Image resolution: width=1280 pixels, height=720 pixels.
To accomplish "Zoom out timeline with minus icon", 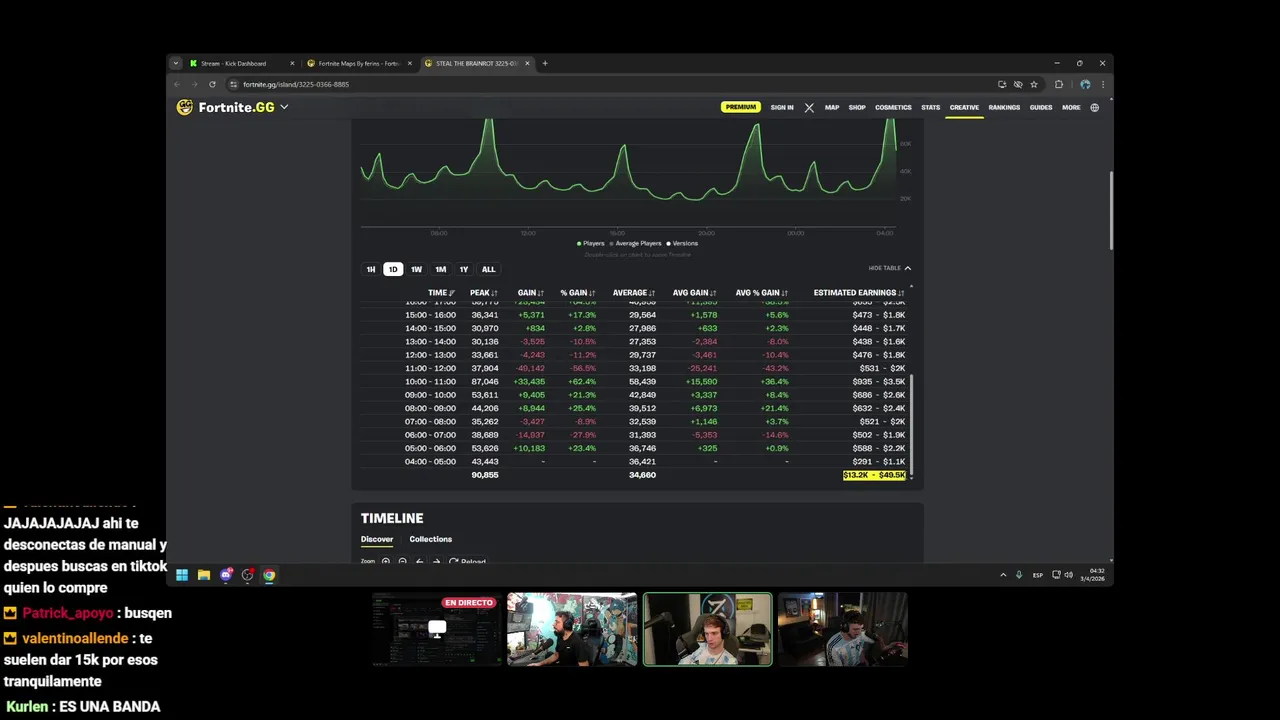I will pyautogui.click(x=403, y=561).
